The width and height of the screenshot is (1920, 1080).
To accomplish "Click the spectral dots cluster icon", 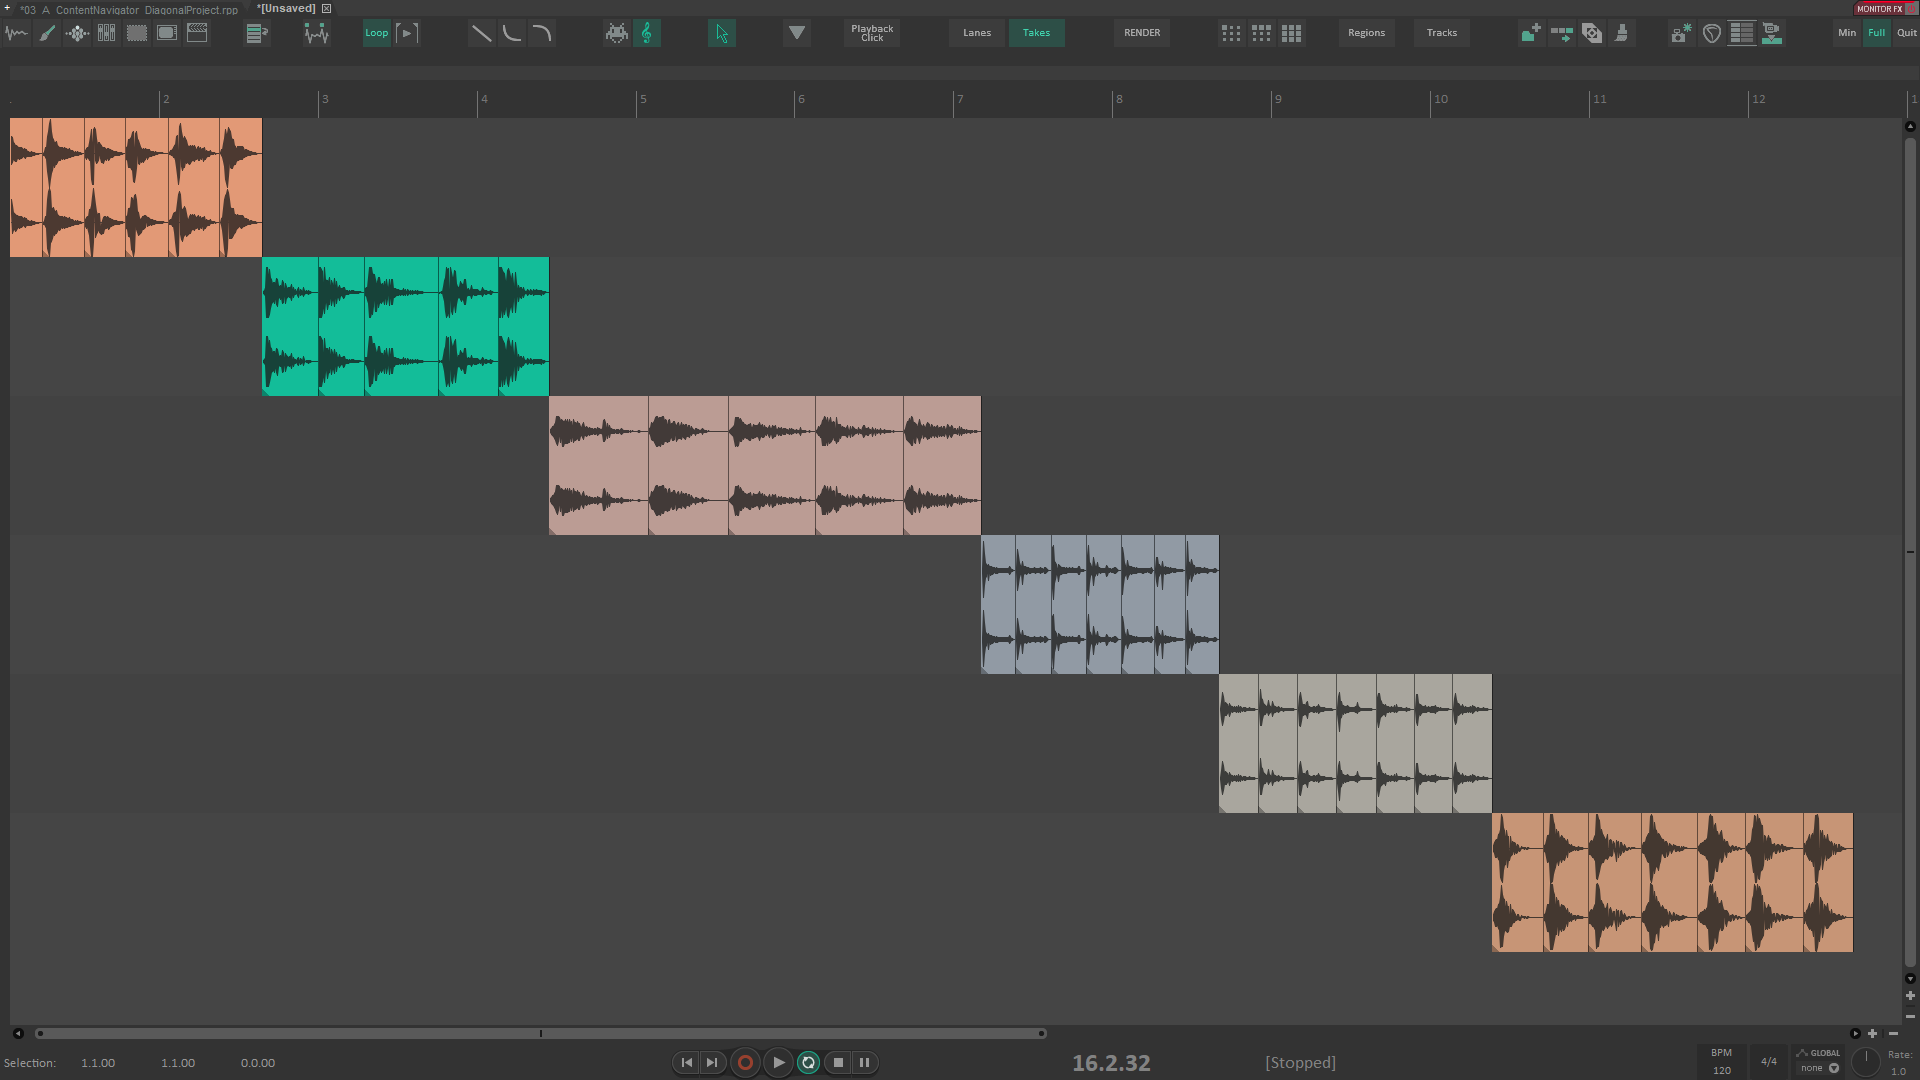I will [x=77, y=33].
